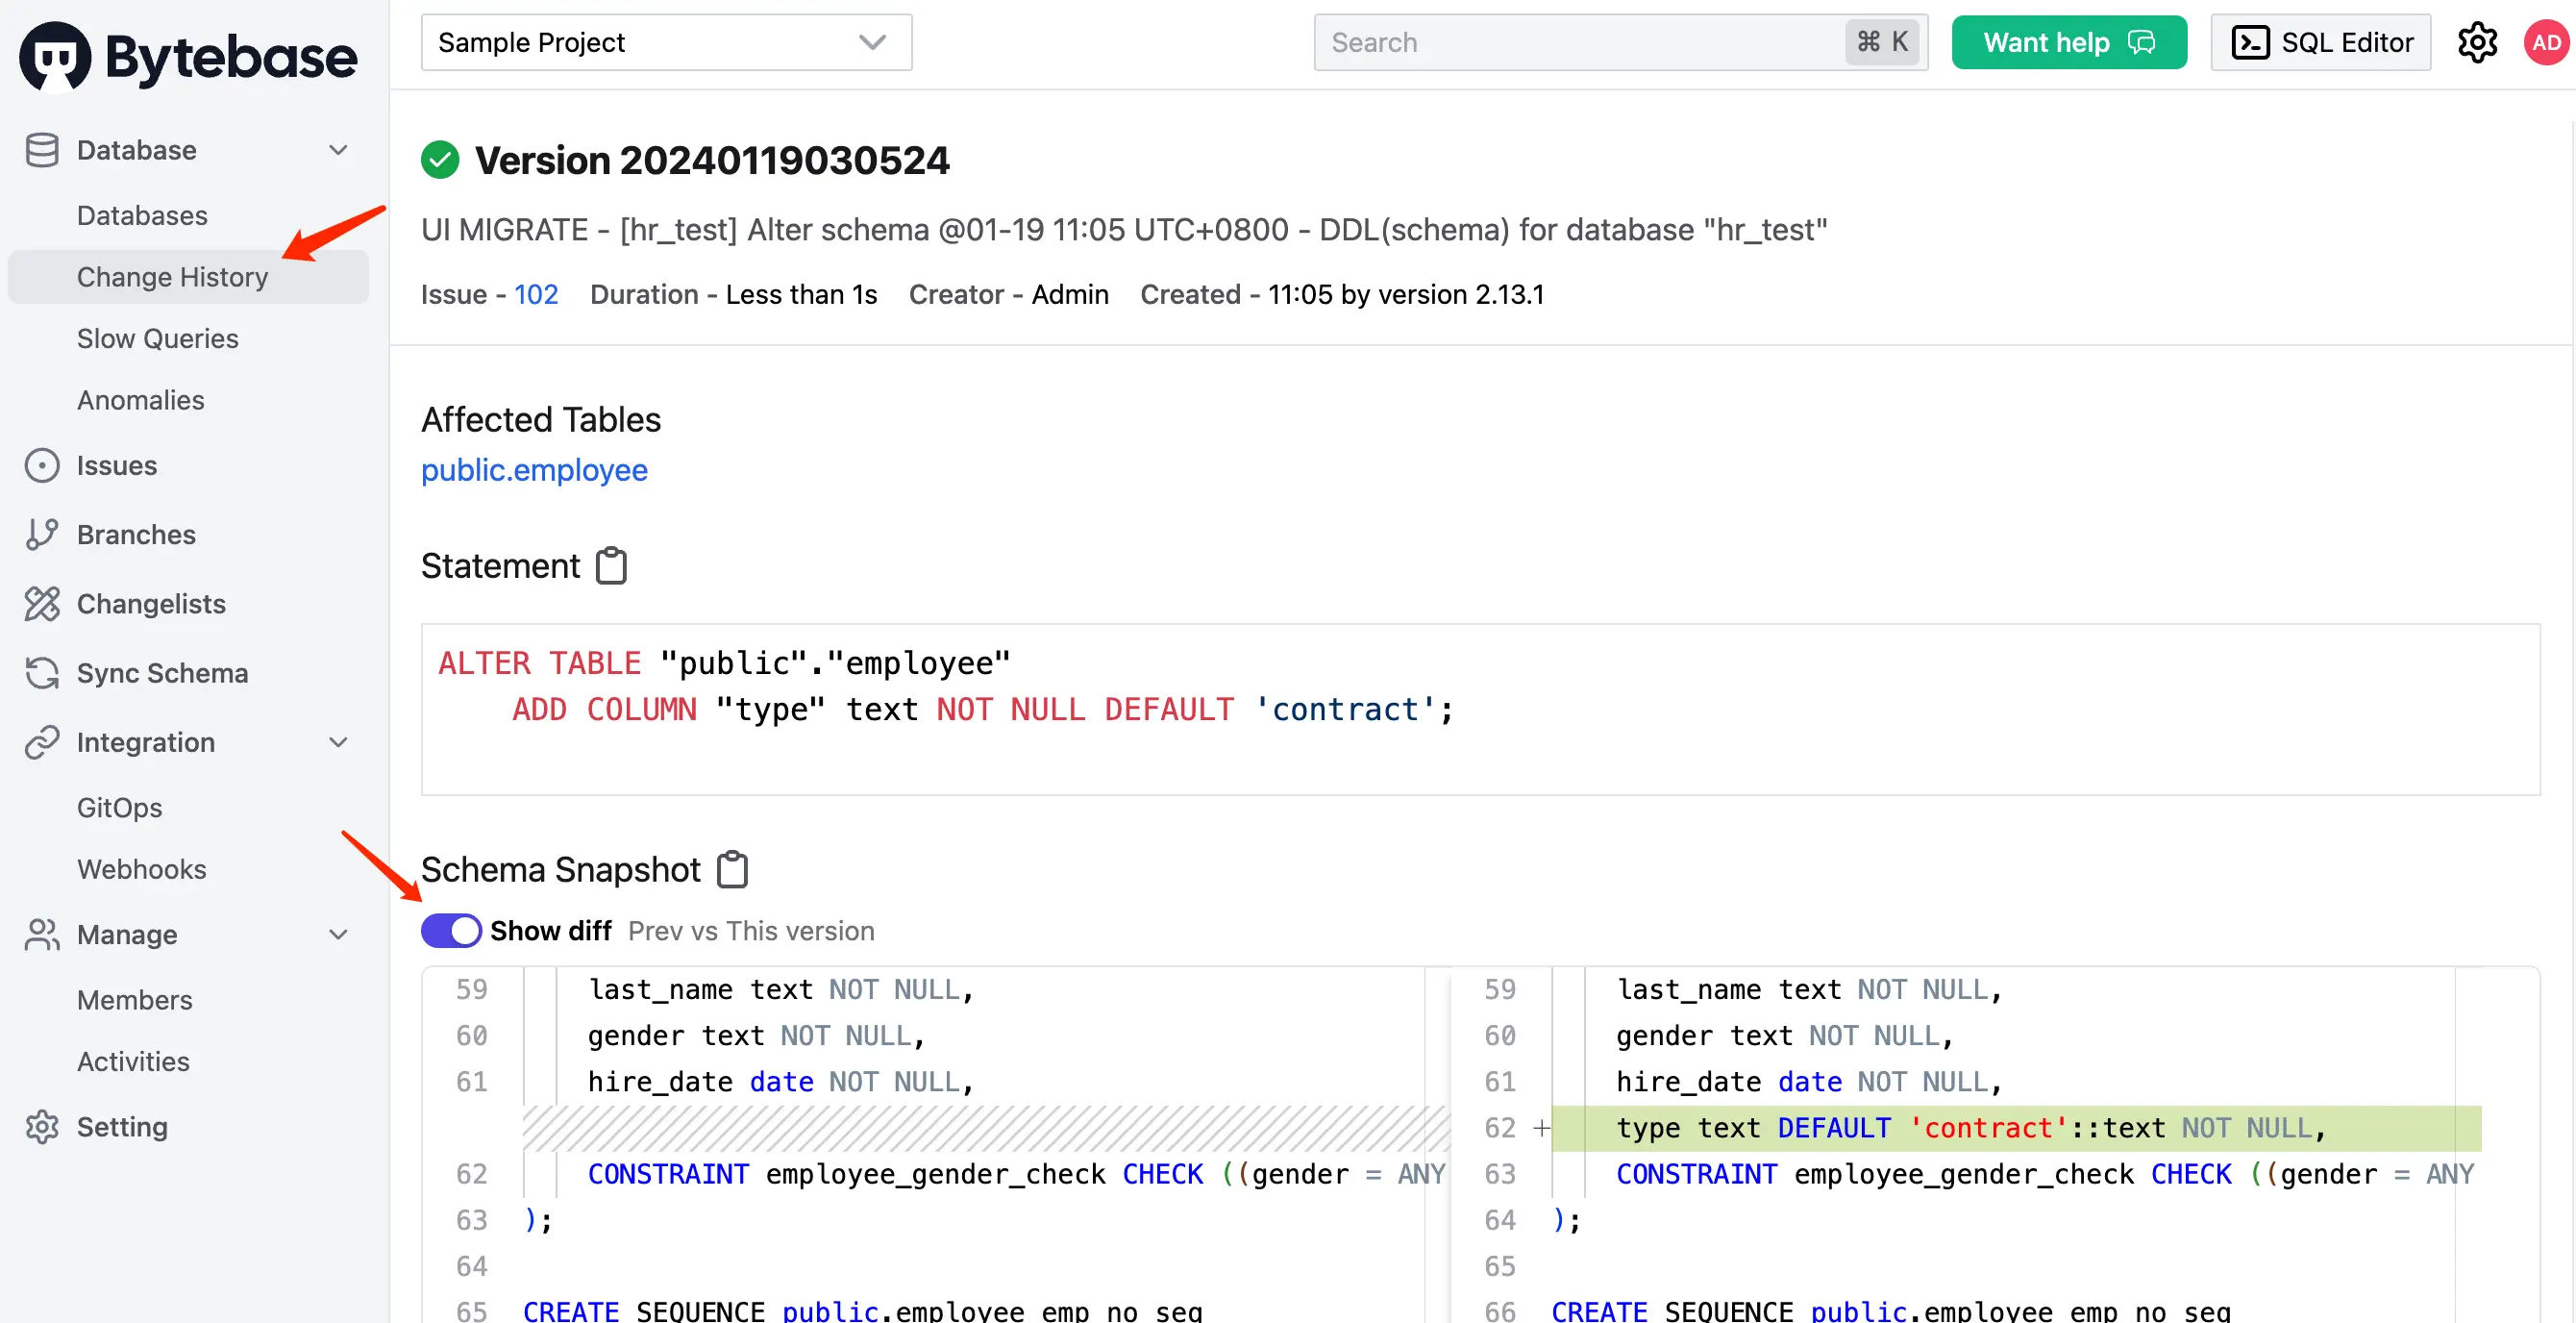Image resolution: width=2576 pixels, height=1323 pixels.
Task: Click 'Created - 11:05 by version 2.13.1' text
Action: [x=1342, y=295]
